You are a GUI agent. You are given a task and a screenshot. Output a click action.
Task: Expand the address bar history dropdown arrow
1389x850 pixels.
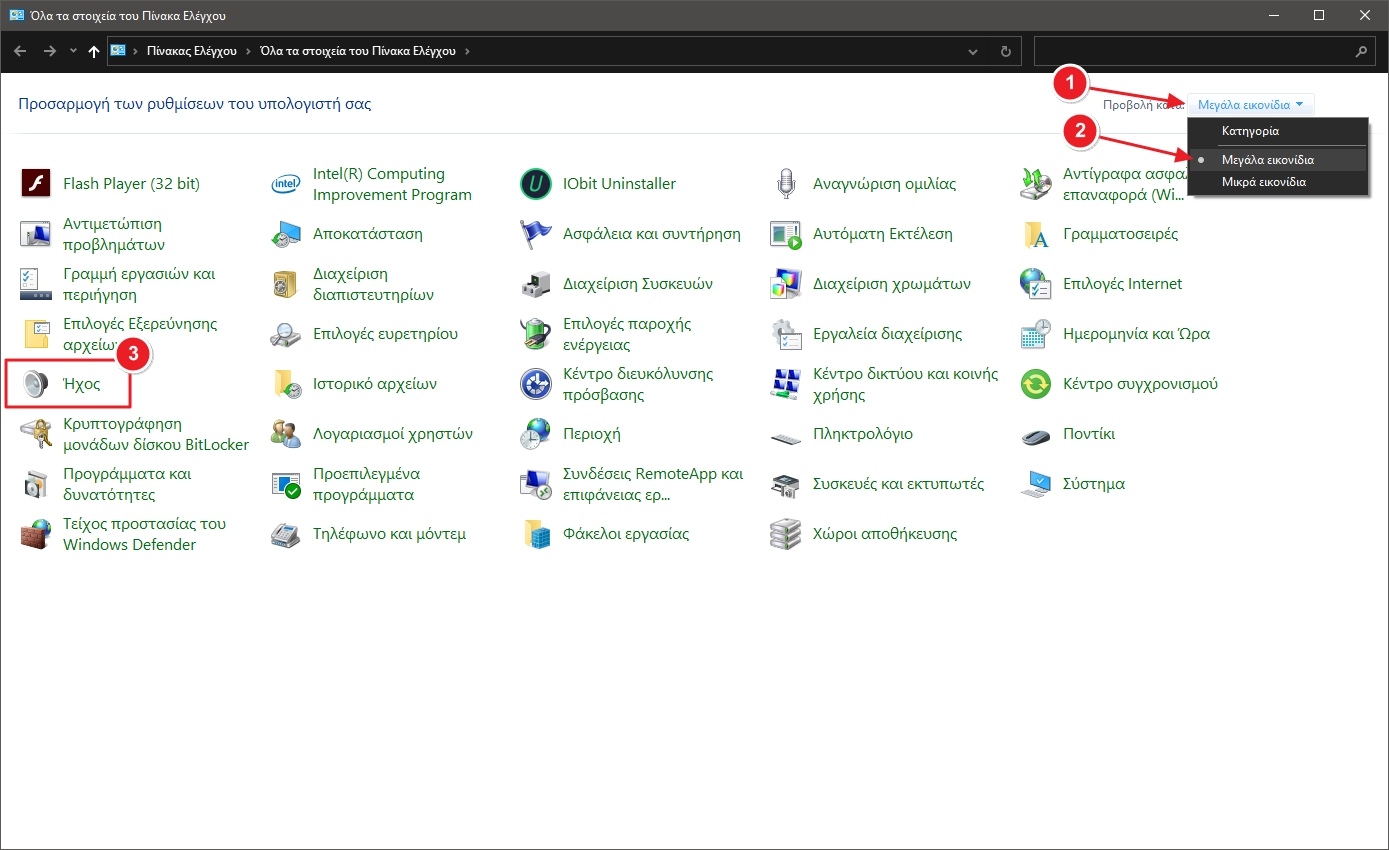click(974, 51)
